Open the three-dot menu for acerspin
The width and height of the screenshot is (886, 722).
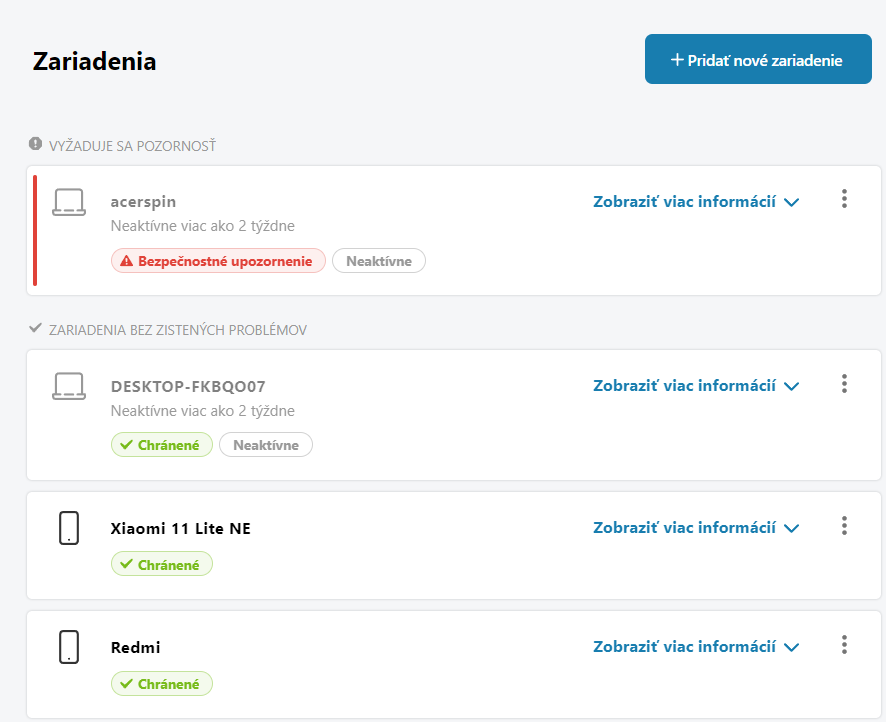pyautogui.click(x=844, y=199)
